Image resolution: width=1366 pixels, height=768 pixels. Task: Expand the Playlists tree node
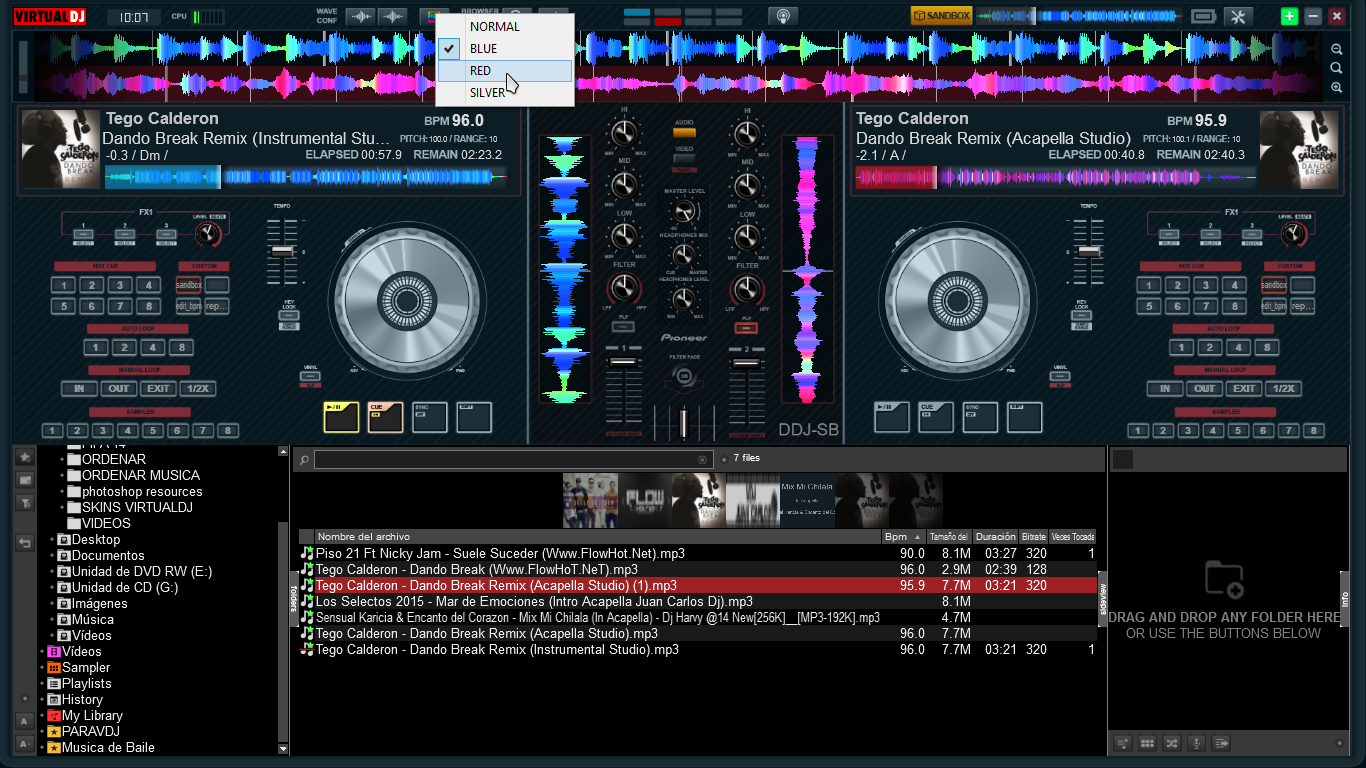(42, 684)
